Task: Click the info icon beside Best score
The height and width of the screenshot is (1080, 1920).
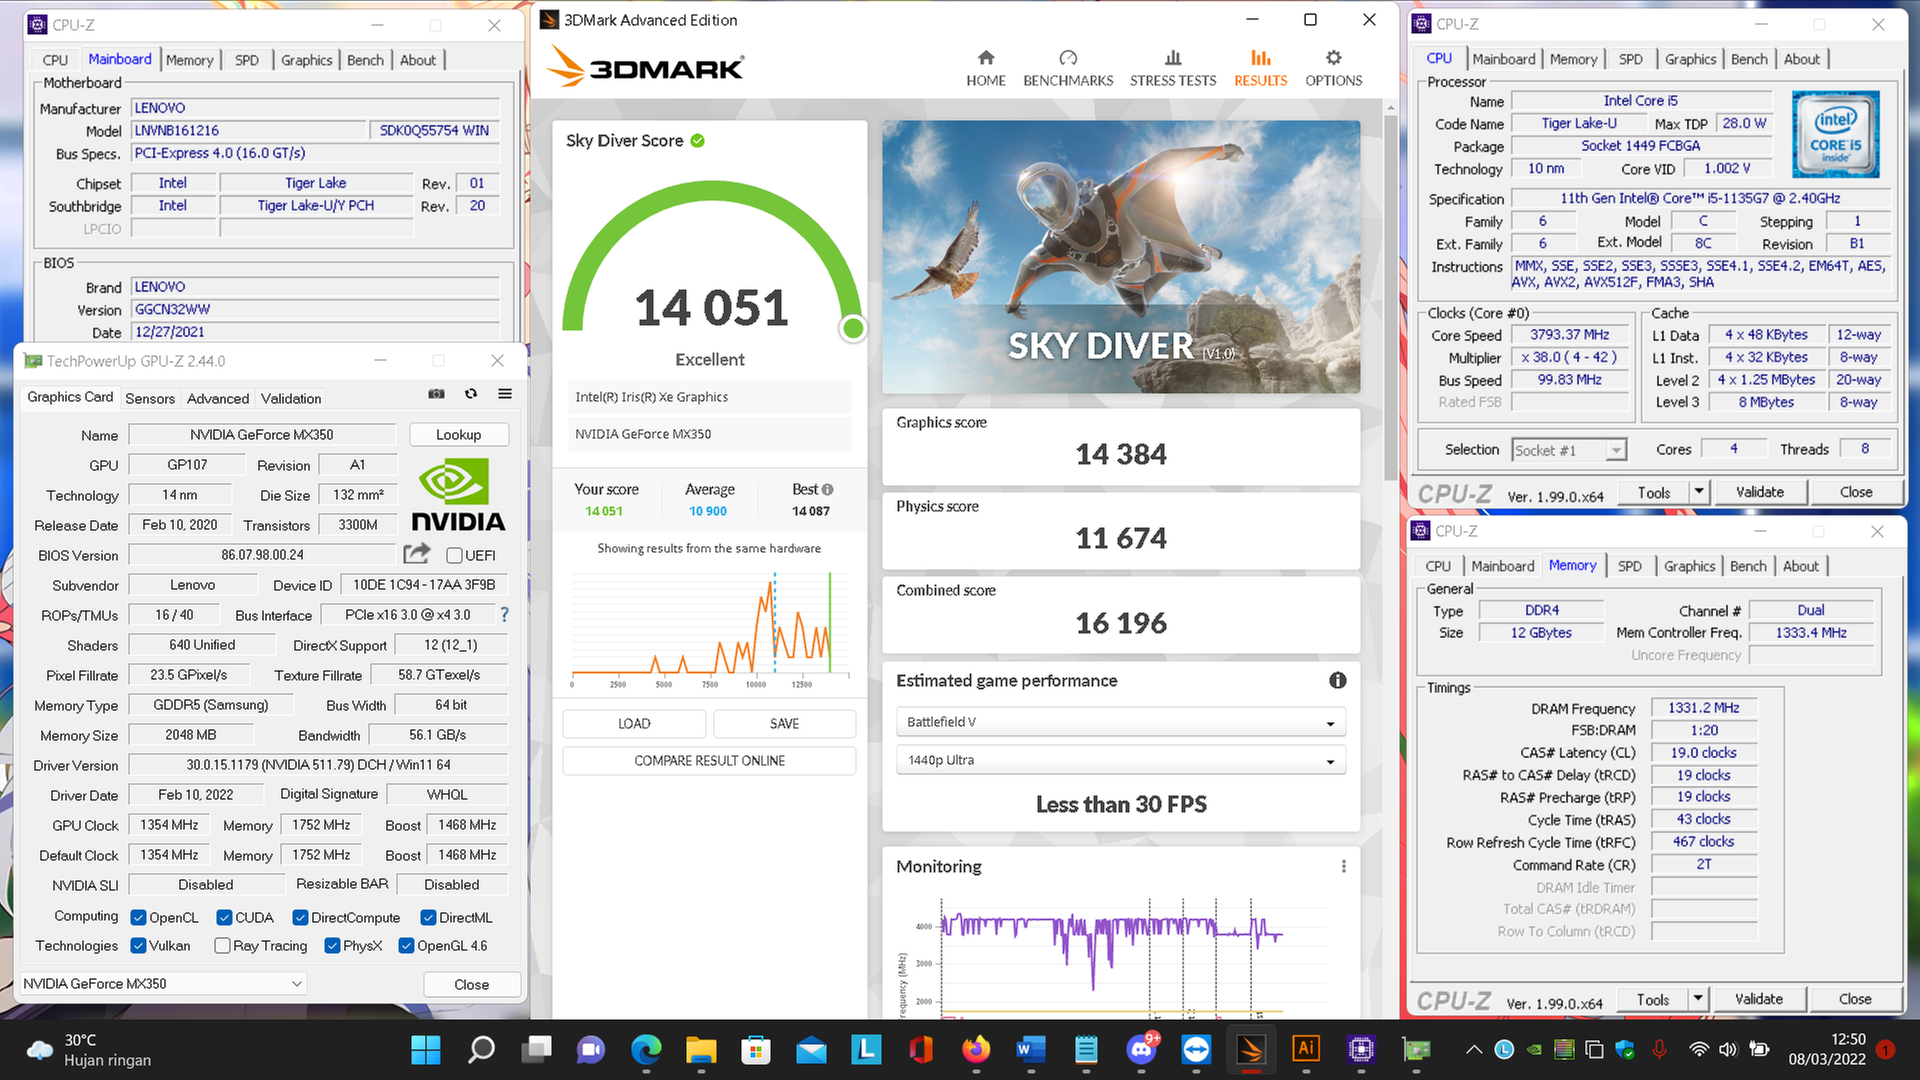Action: click(827, 489)
